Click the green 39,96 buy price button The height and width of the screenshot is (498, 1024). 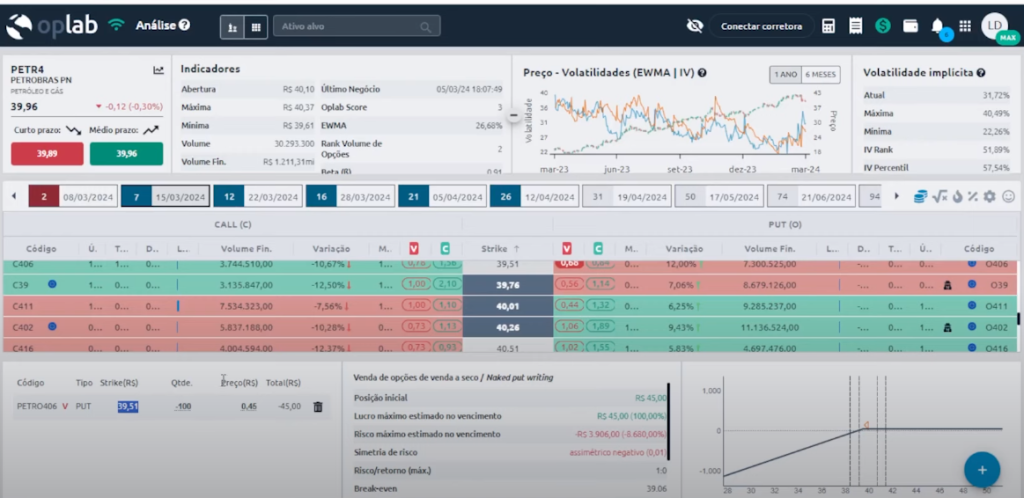[126, 154]
